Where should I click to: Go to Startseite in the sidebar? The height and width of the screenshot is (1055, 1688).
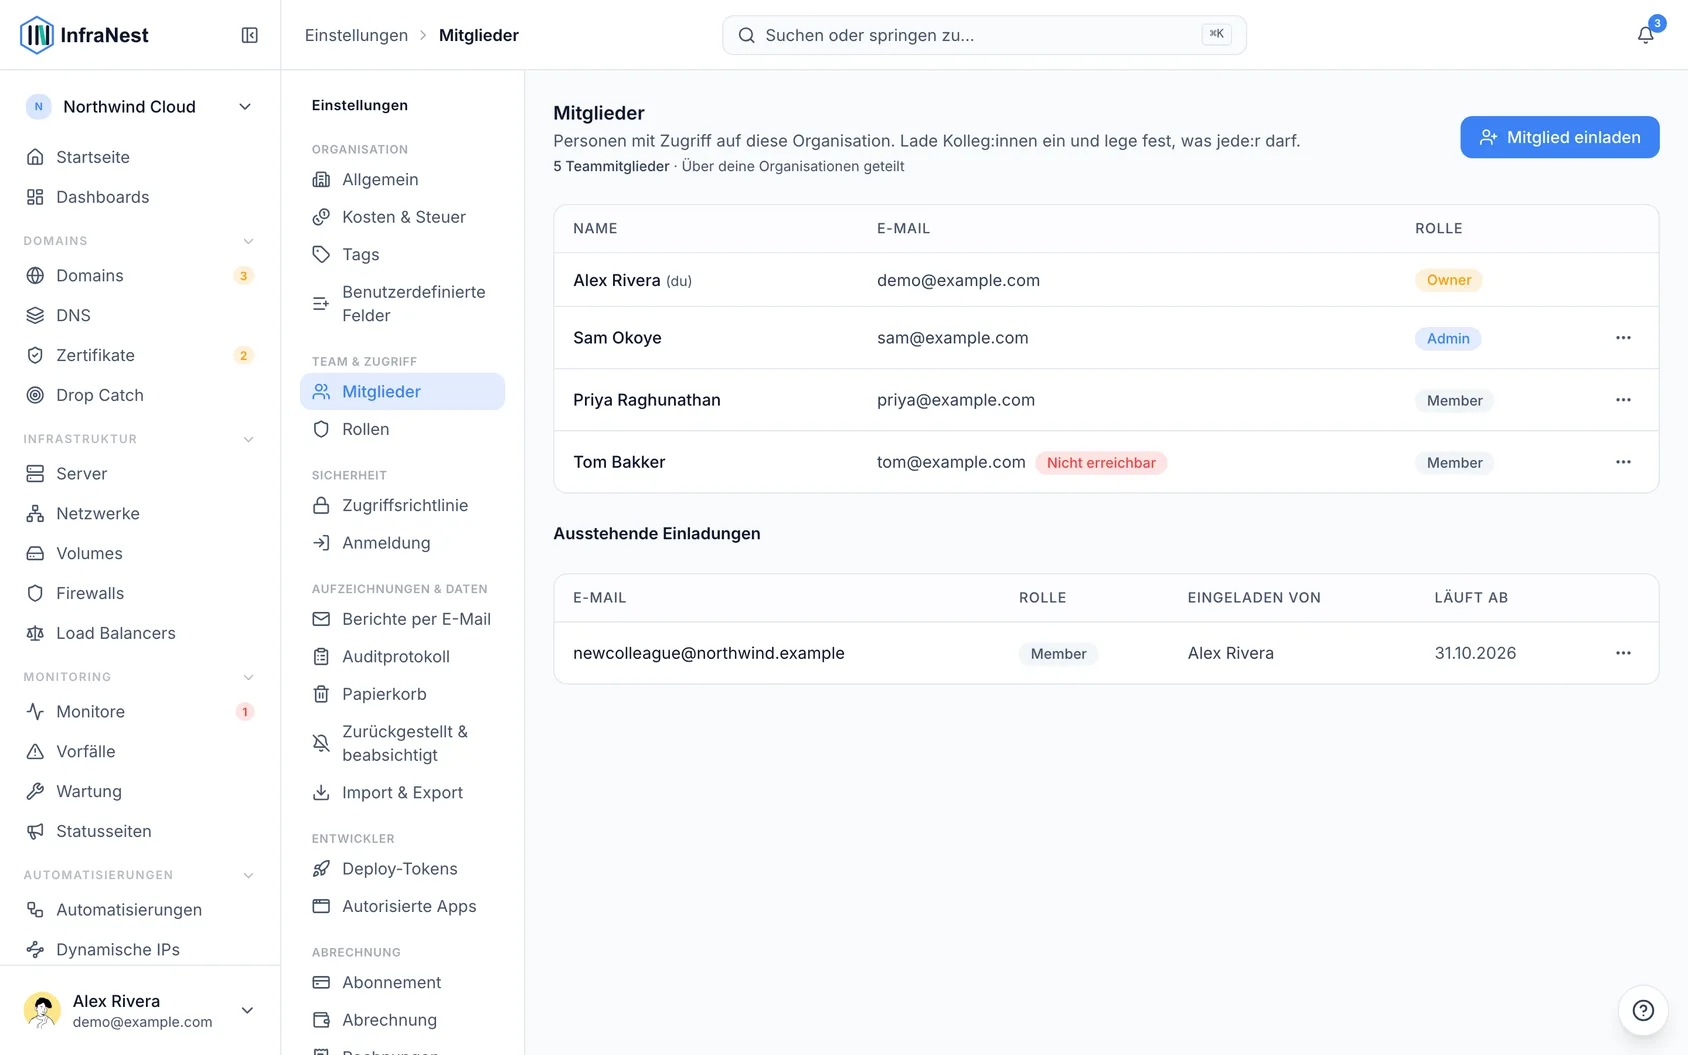[140, 157]
